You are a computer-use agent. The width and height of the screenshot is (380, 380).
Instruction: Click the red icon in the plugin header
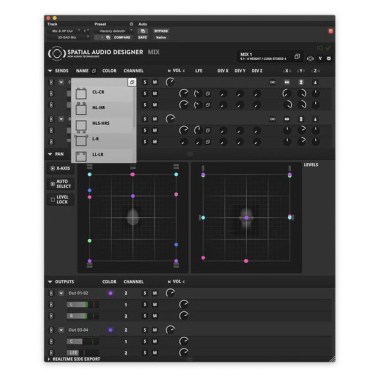[331, 31]
